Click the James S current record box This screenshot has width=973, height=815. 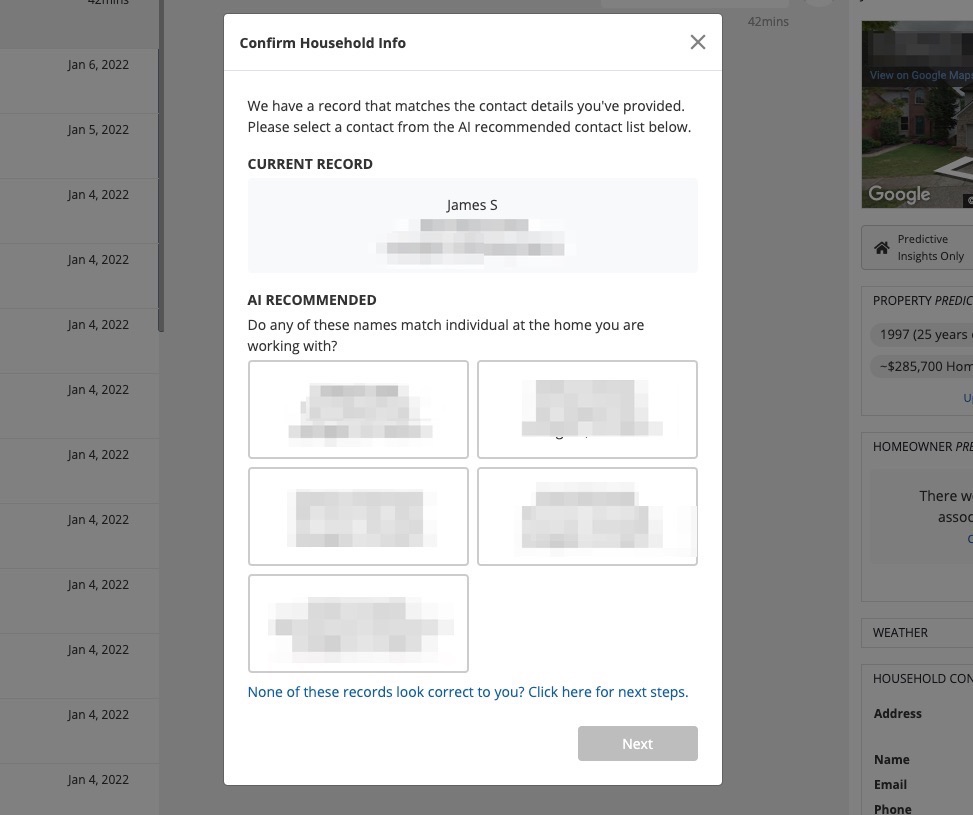pos(472,225)
